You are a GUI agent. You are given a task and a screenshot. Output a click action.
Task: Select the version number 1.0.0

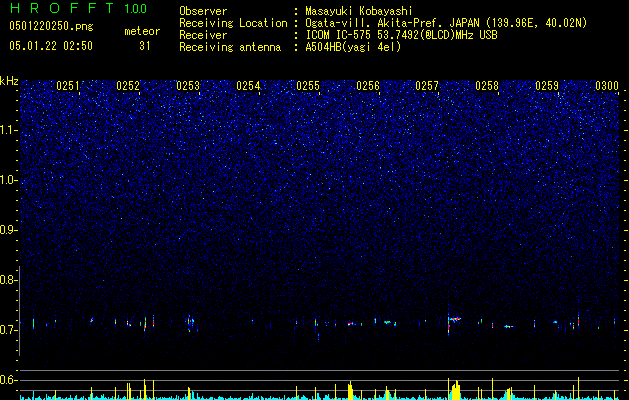coord(136,9)
